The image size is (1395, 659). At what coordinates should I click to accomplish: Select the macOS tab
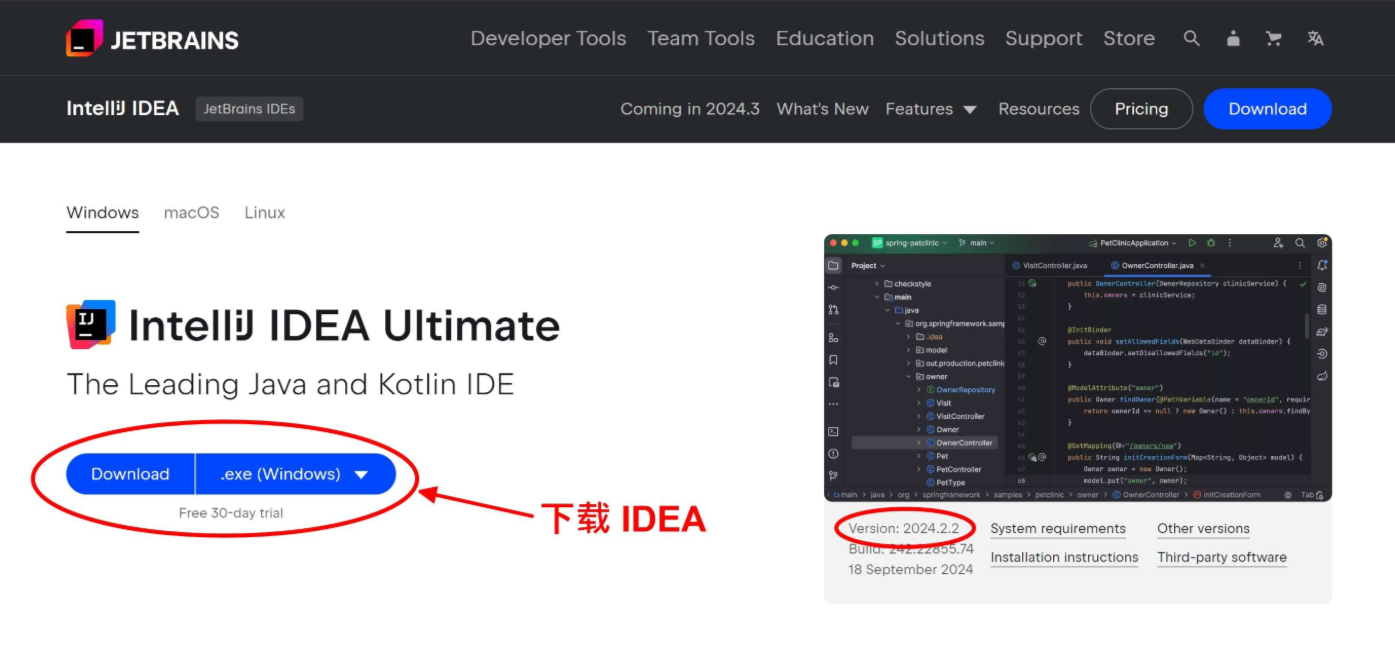192,213
